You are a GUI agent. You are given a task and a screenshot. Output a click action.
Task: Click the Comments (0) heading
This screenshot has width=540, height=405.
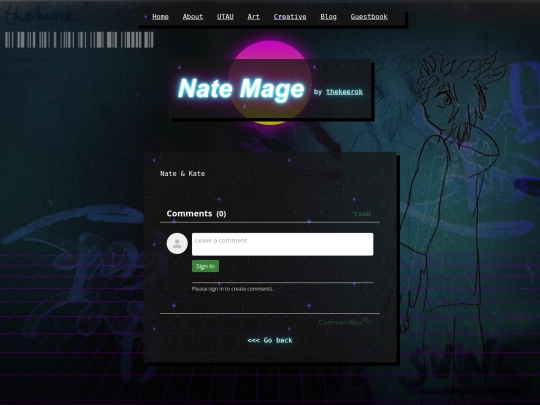point(196,214)
